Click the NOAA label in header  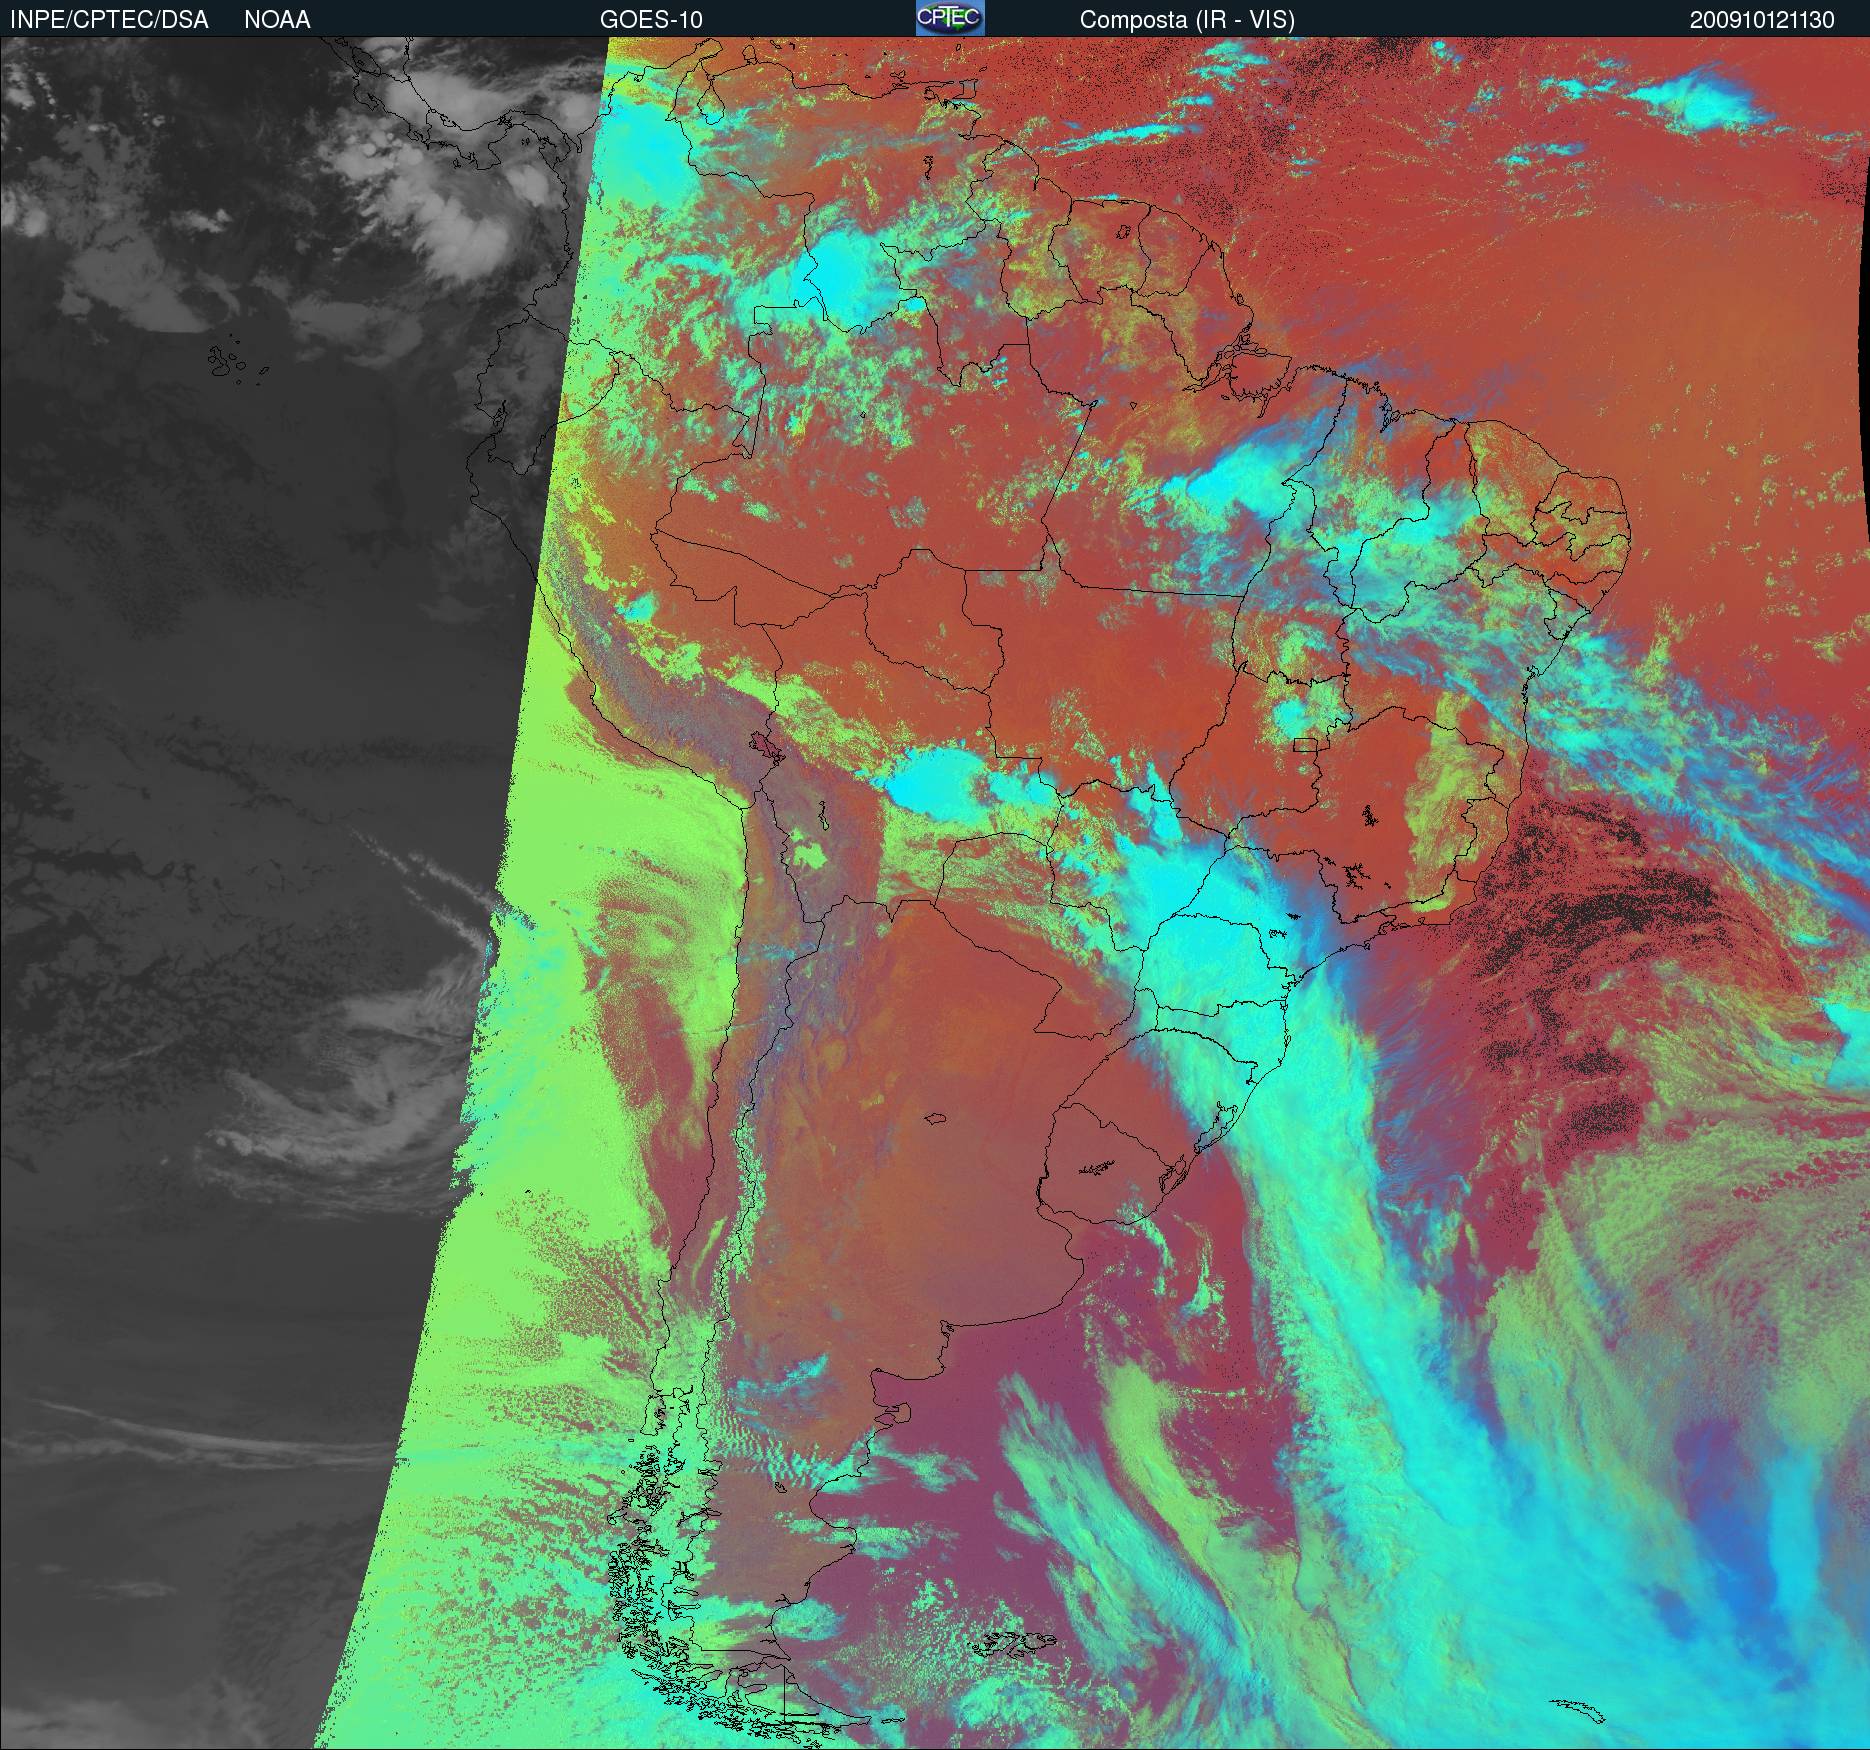click(x=277, y=20)
